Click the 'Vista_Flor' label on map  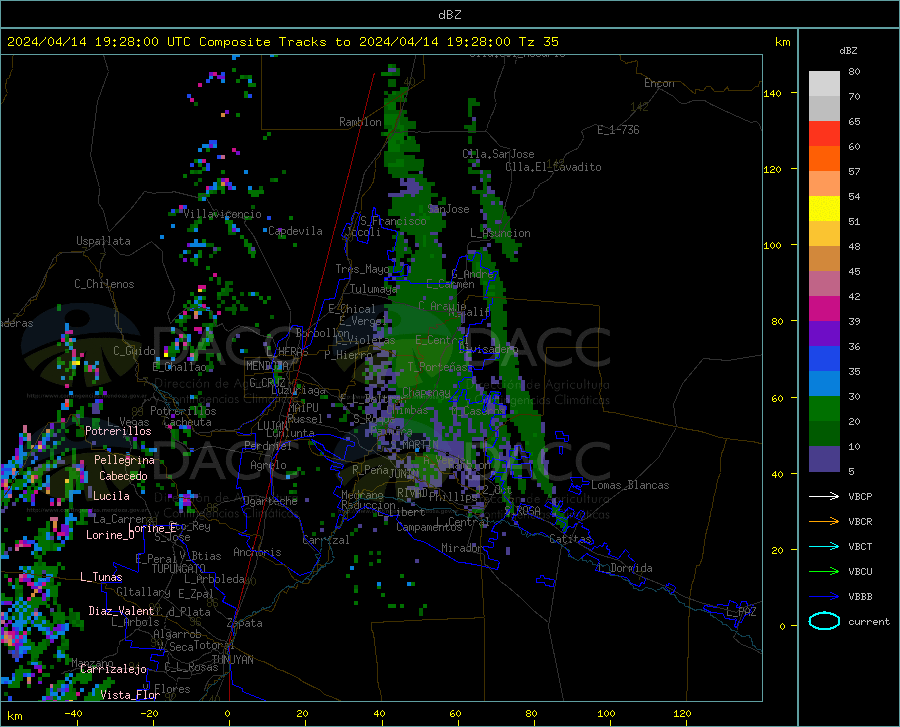130,695
